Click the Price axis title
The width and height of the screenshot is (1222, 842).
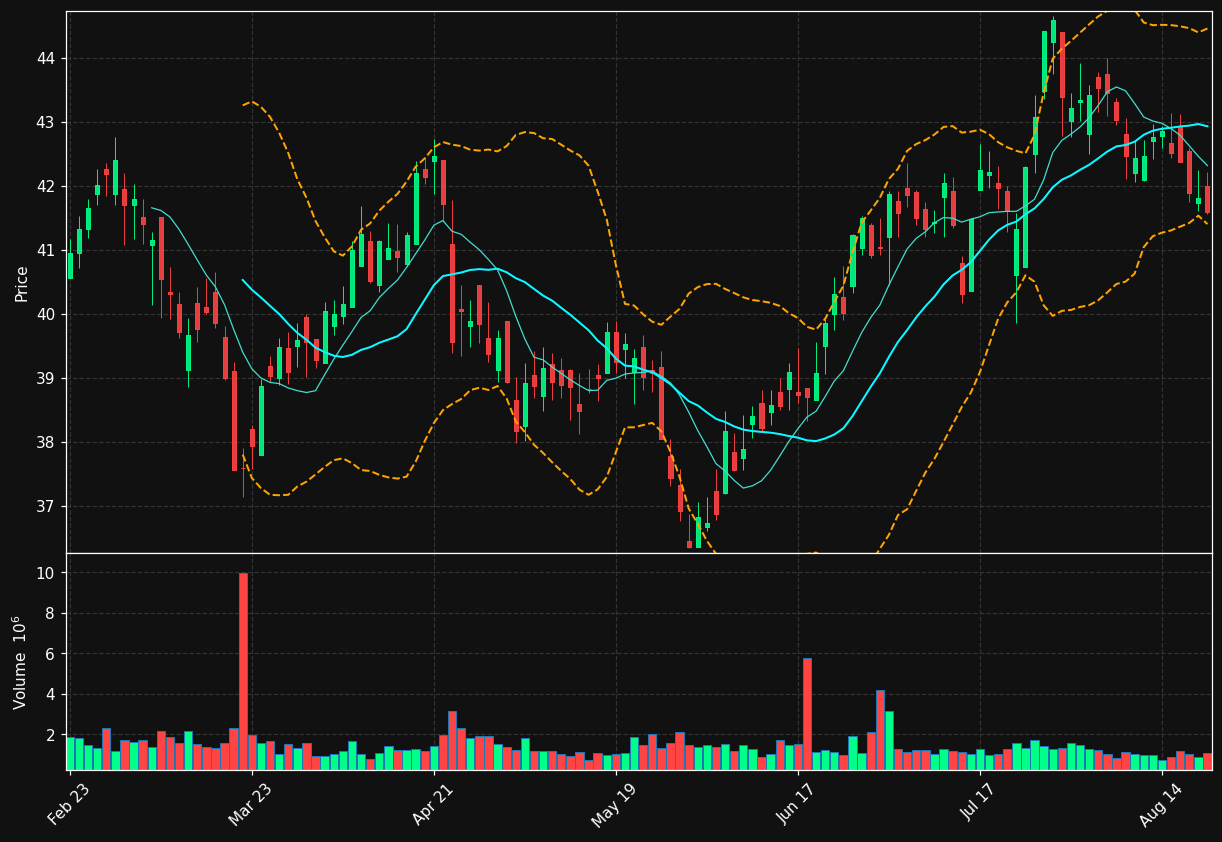[x=21, y=283]
